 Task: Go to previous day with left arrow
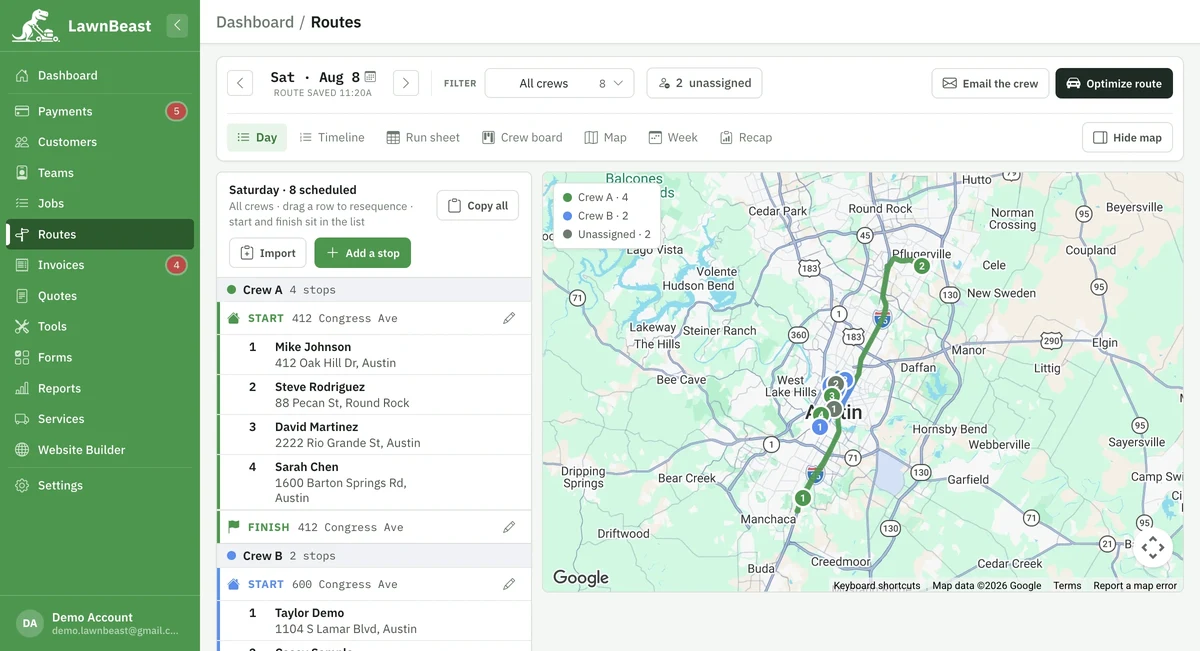click(240, 83)
